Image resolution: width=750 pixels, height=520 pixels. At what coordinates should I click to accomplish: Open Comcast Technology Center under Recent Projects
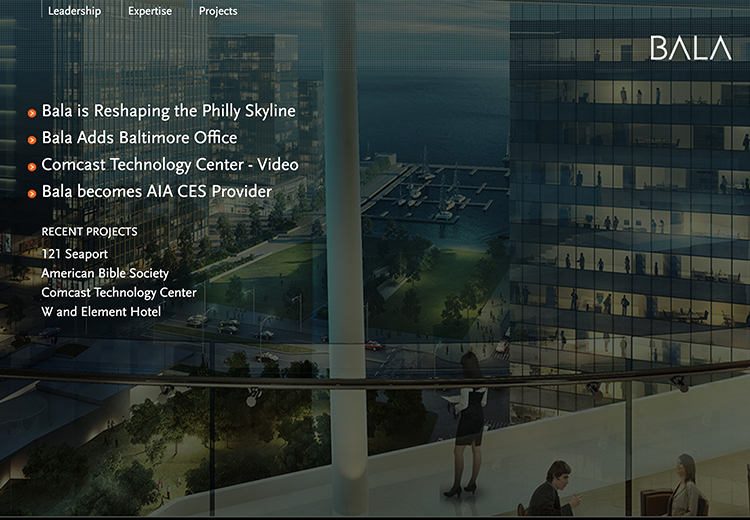118,293
